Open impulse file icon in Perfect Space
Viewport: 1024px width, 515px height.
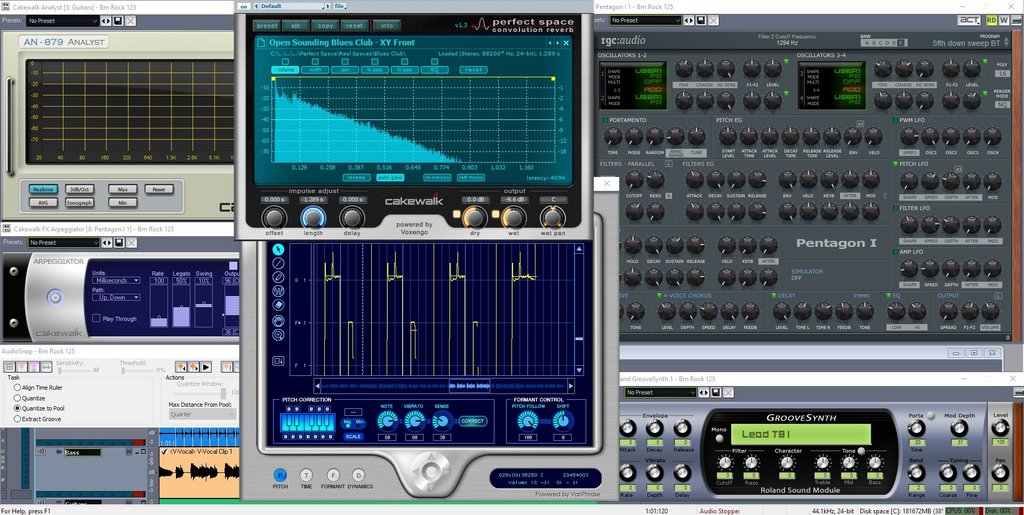262,42
